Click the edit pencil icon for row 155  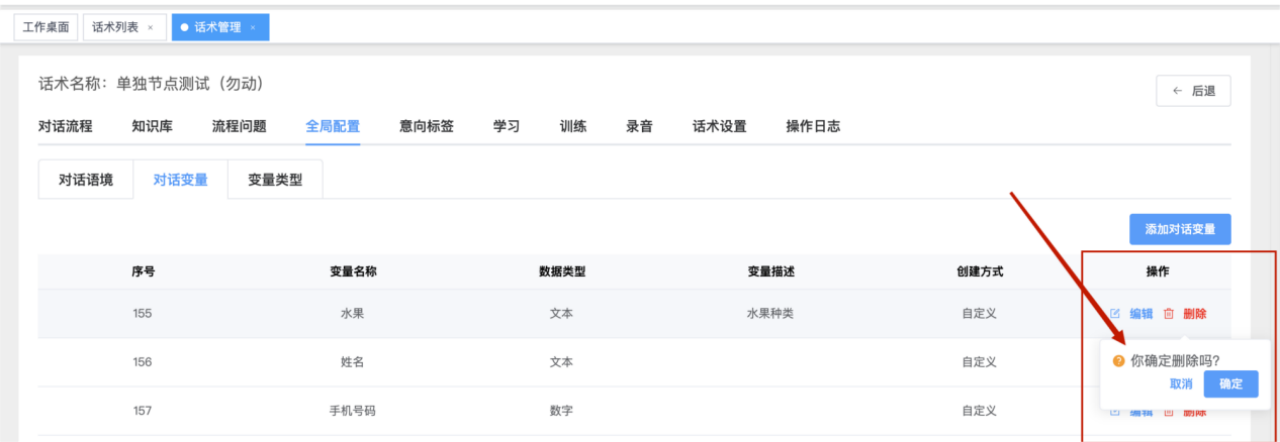[x=1115, y=313]
